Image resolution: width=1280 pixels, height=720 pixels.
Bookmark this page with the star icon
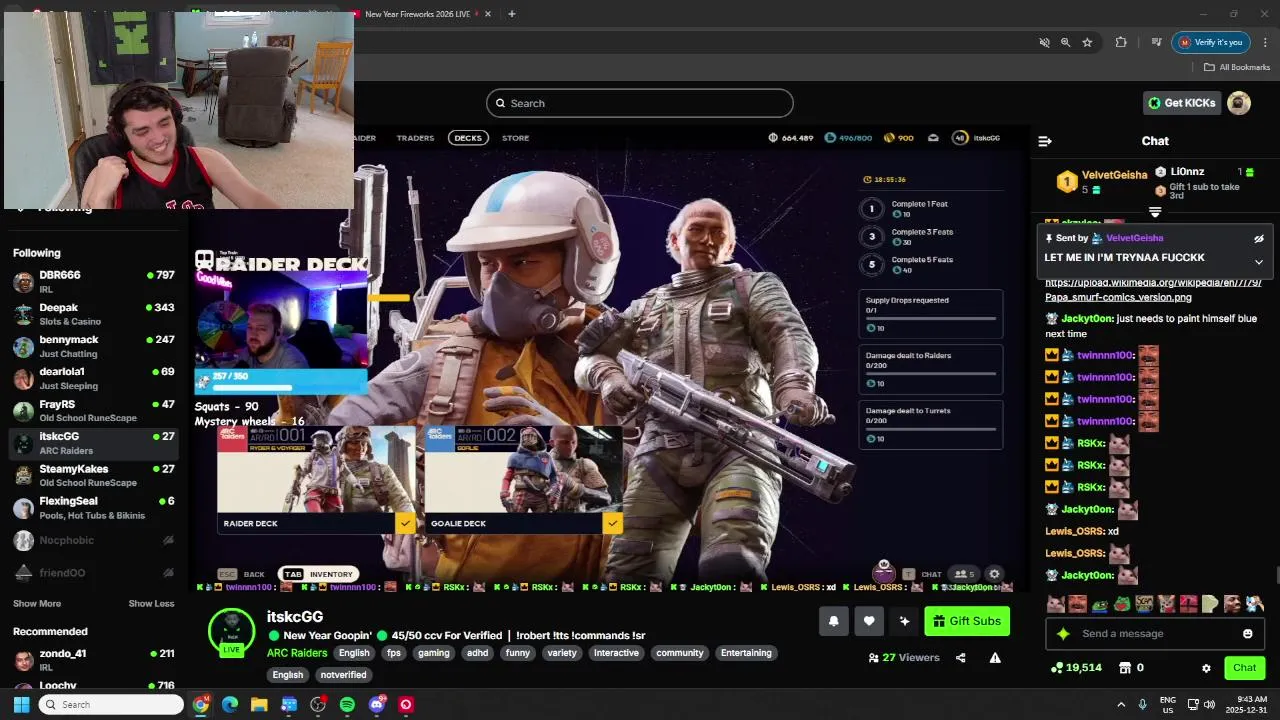[x=1087, y=42]
